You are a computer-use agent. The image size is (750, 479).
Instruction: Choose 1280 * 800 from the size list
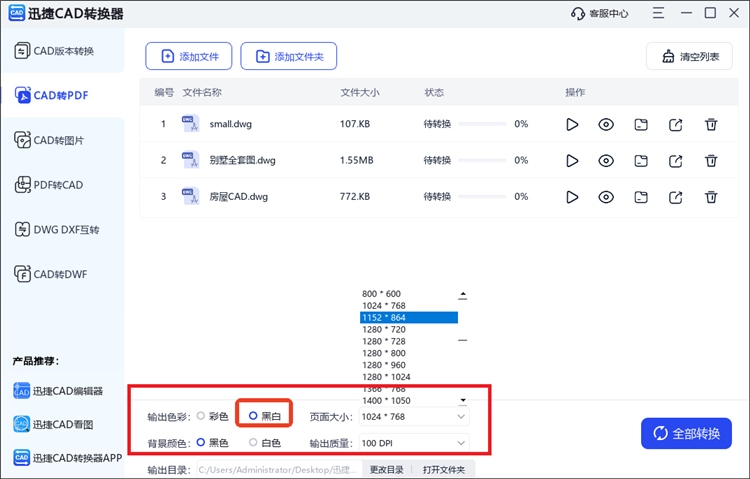408,353
